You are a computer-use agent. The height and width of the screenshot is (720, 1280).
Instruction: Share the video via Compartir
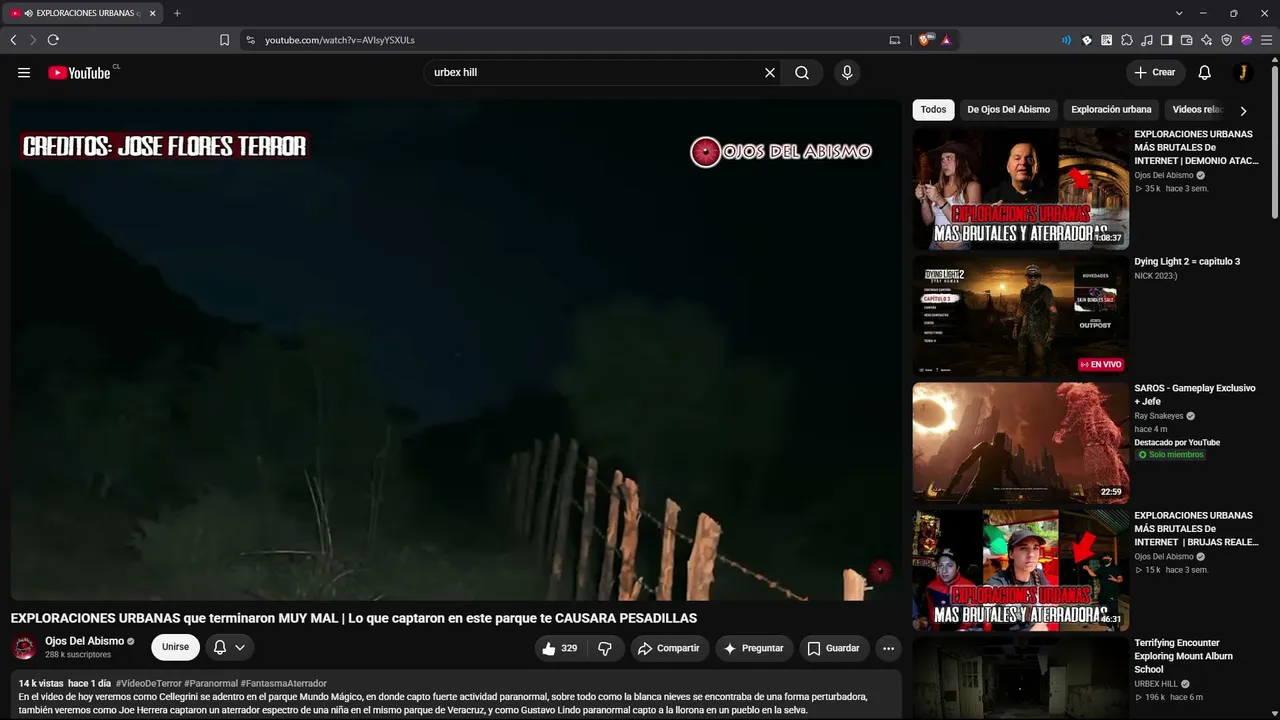(669, 648)
